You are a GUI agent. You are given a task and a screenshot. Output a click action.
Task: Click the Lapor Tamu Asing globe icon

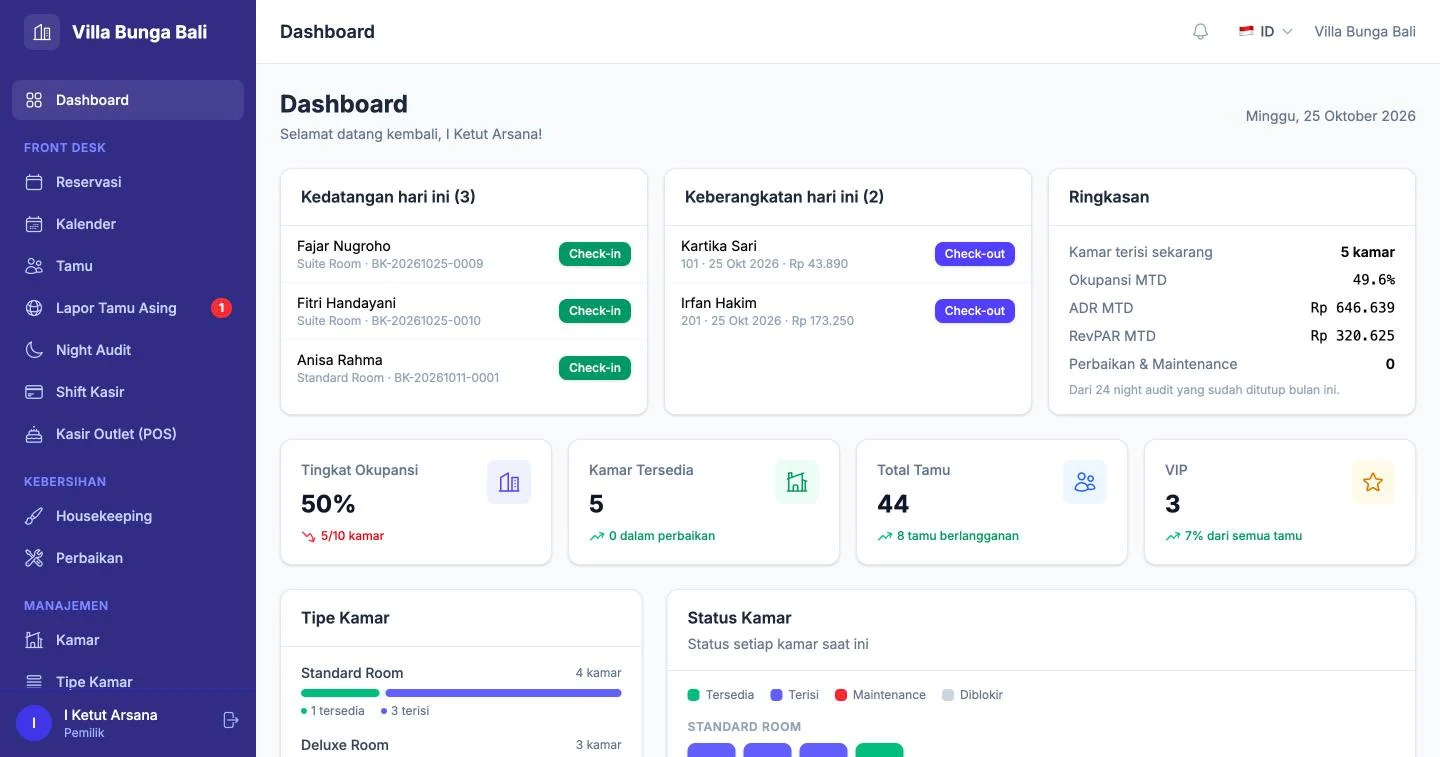coord(34,308)
